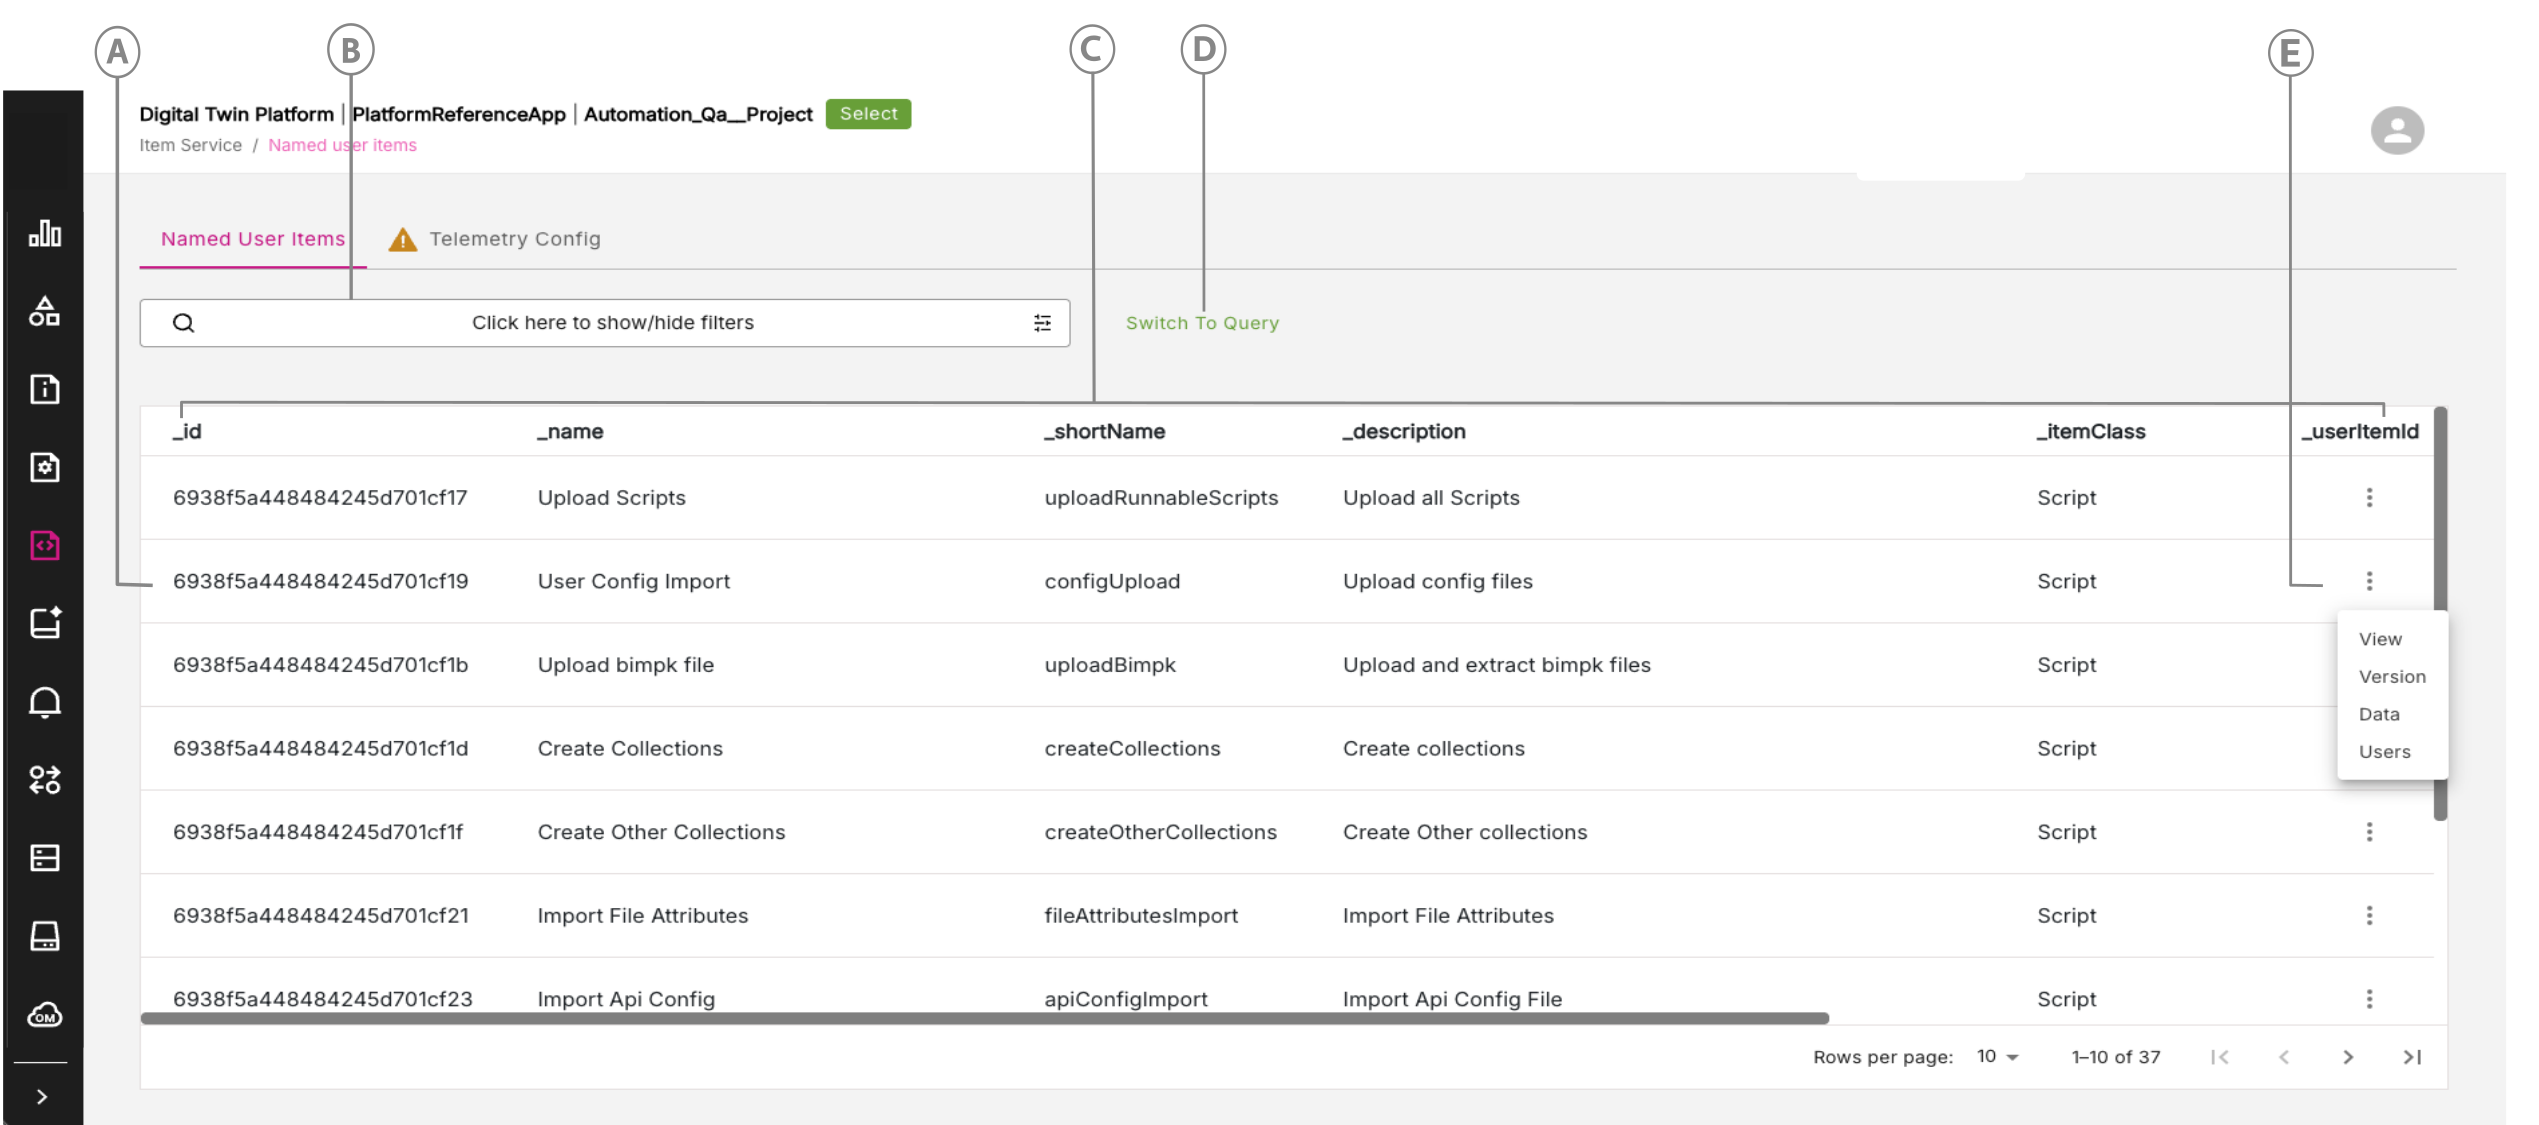Open the file settings gear sidebar icon

[x=45, y=467]
